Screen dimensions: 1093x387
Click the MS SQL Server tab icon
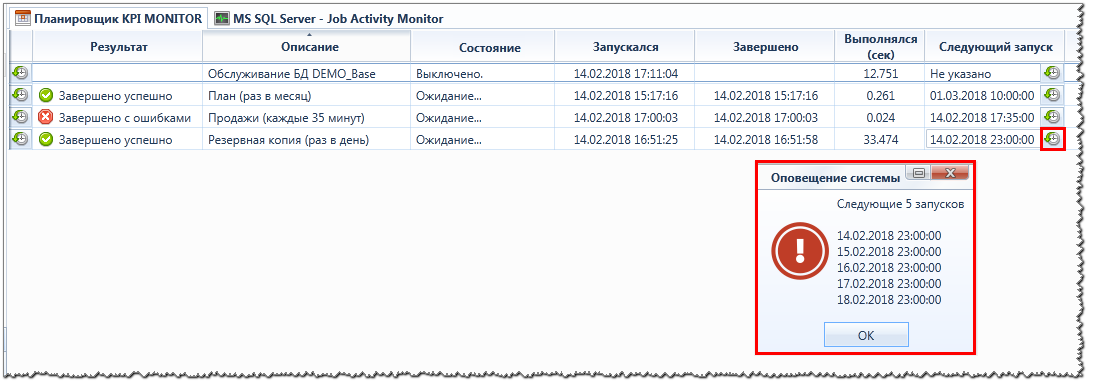tap(222, 19)
